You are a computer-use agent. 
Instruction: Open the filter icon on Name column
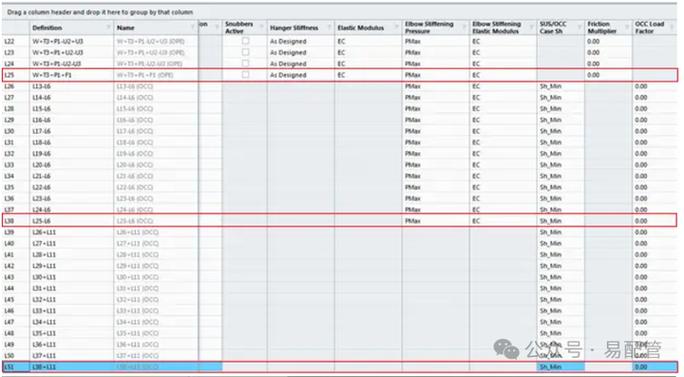coord(193,27)
